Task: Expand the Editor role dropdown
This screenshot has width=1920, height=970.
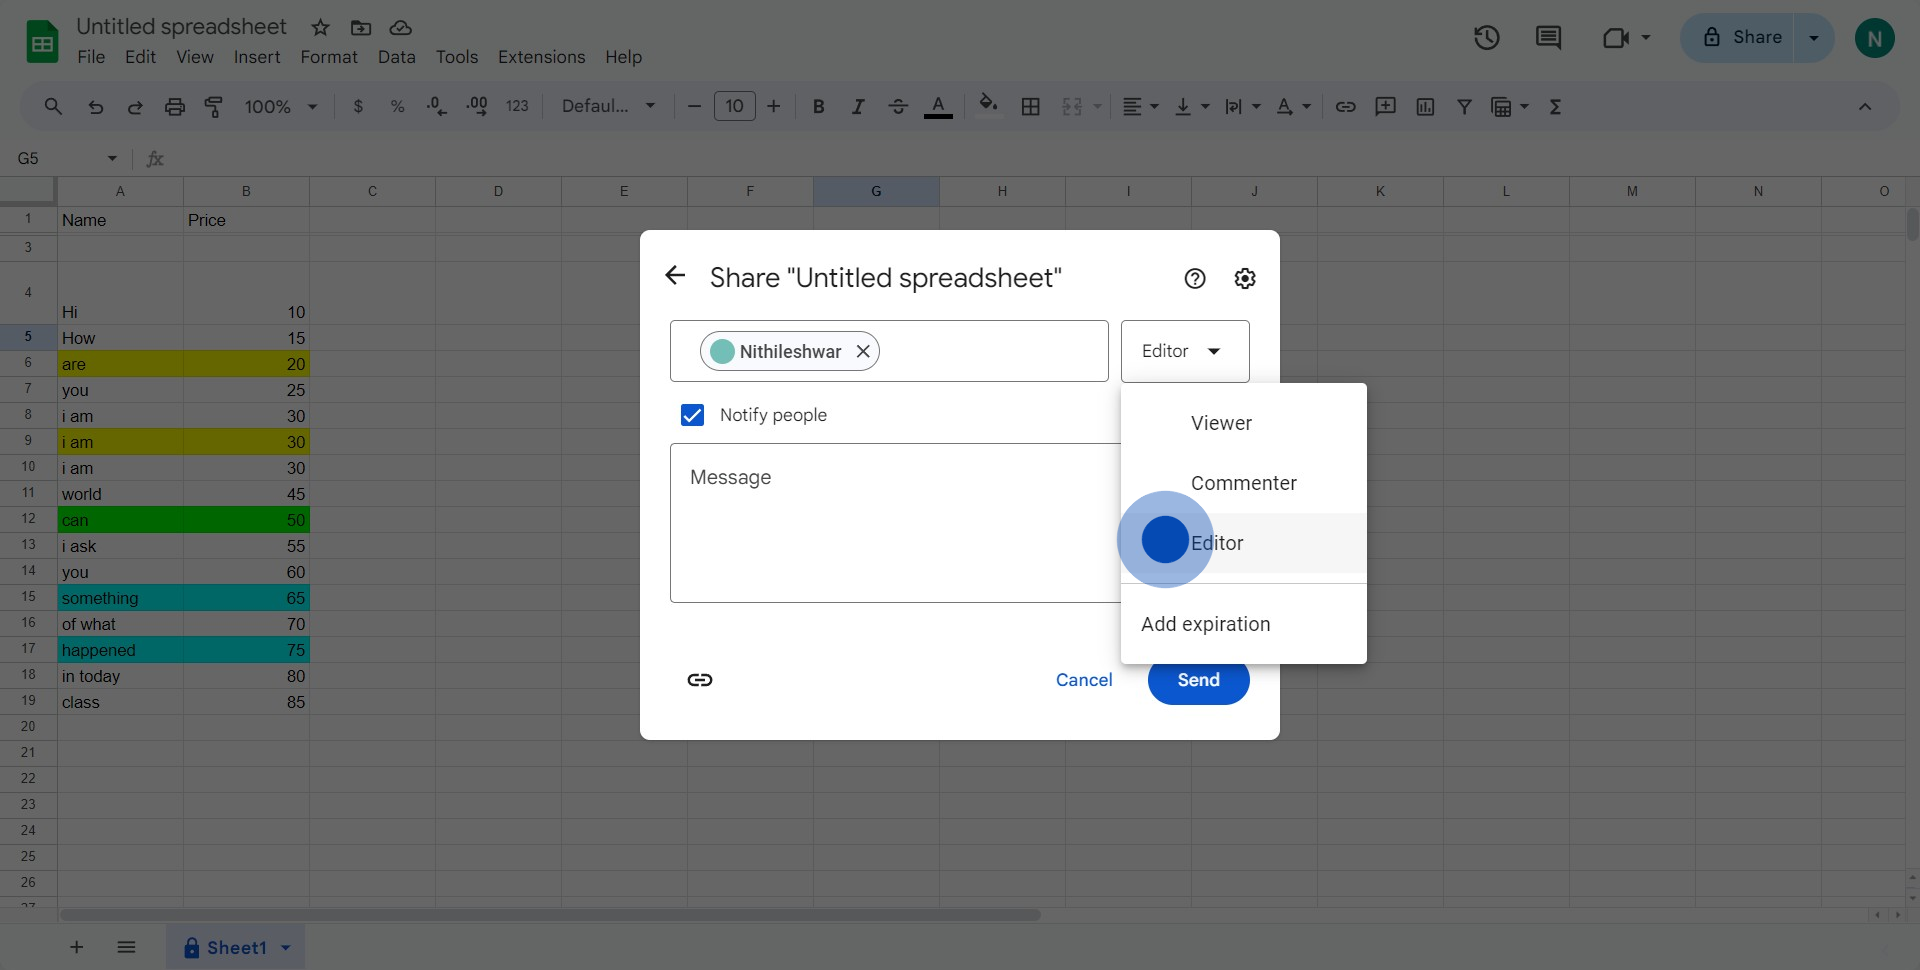Action: pos(1184,351)
